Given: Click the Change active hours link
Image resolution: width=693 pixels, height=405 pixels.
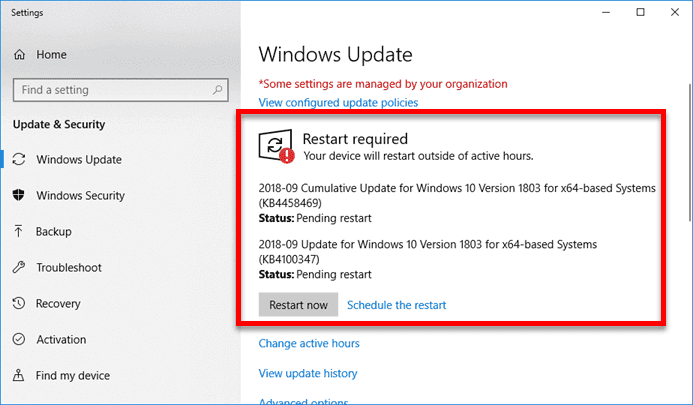Looking at the screenshot, I should (309, 343).
